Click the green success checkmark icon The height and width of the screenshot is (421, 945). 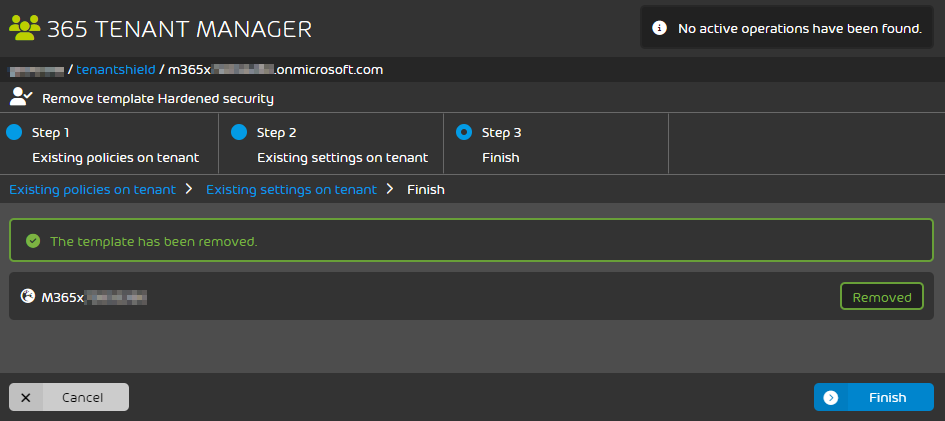point(33,242)
